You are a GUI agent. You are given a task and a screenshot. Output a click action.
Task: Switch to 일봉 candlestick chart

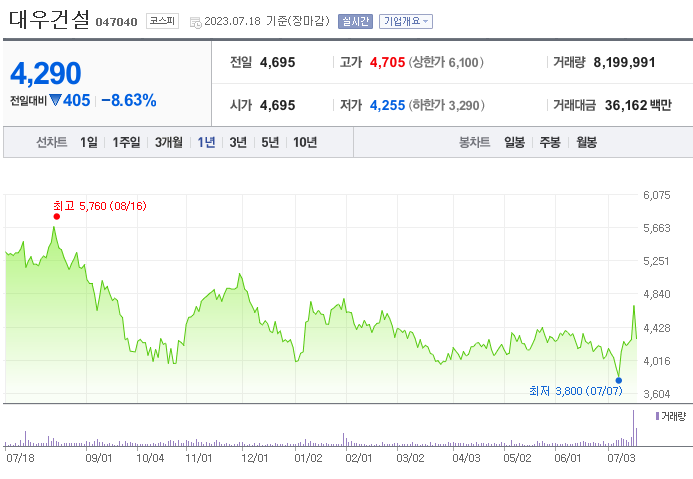[514, 142]
